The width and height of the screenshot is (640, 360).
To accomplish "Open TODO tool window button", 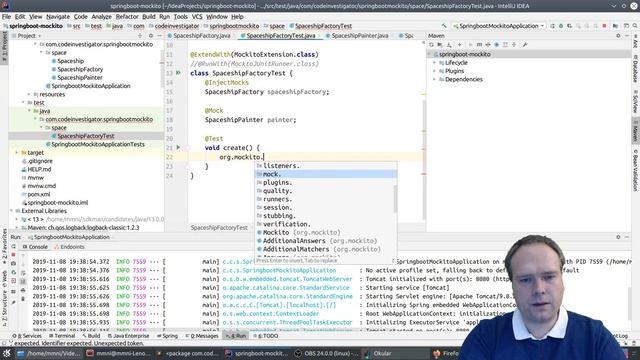I will pyautogui.click(x=266, y=336).
